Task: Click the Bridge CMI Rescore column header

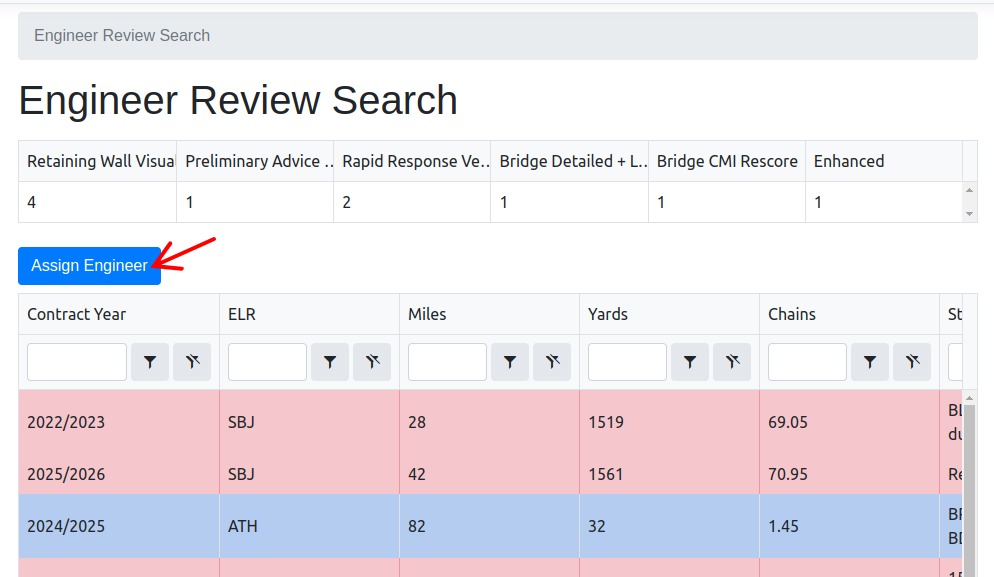Action: [727, 161]
